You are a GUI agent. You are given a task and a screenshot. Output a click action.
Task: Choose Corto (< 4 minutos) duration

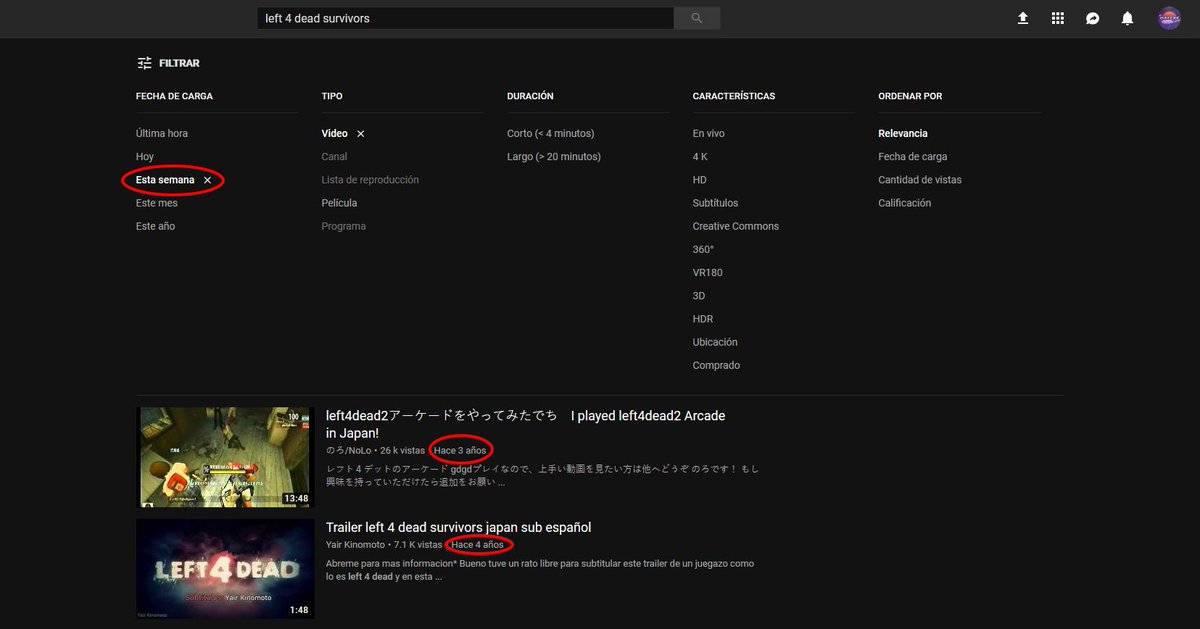pos(551,134)
